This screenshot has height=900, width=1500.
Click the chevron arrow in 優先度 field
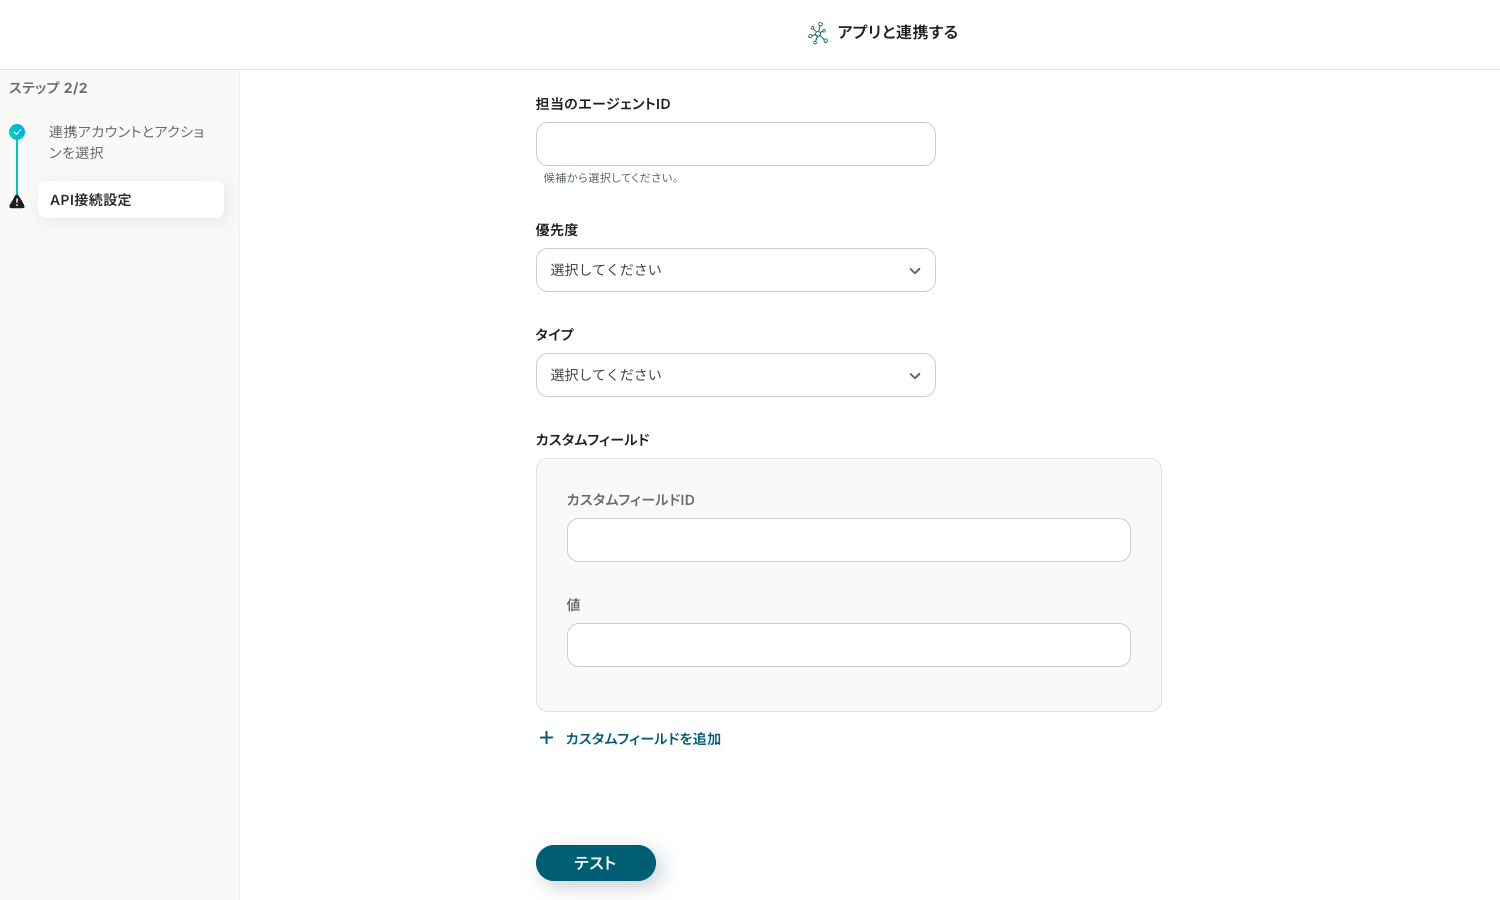(914, 271)
